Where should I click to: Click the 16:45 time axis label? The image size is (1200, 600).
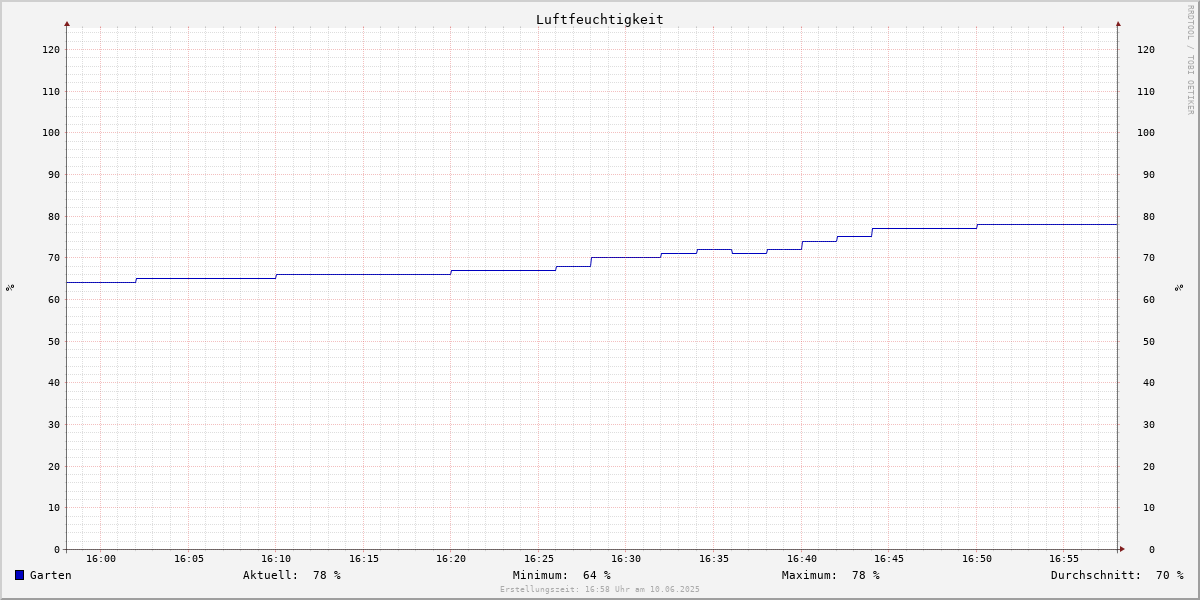889,559
